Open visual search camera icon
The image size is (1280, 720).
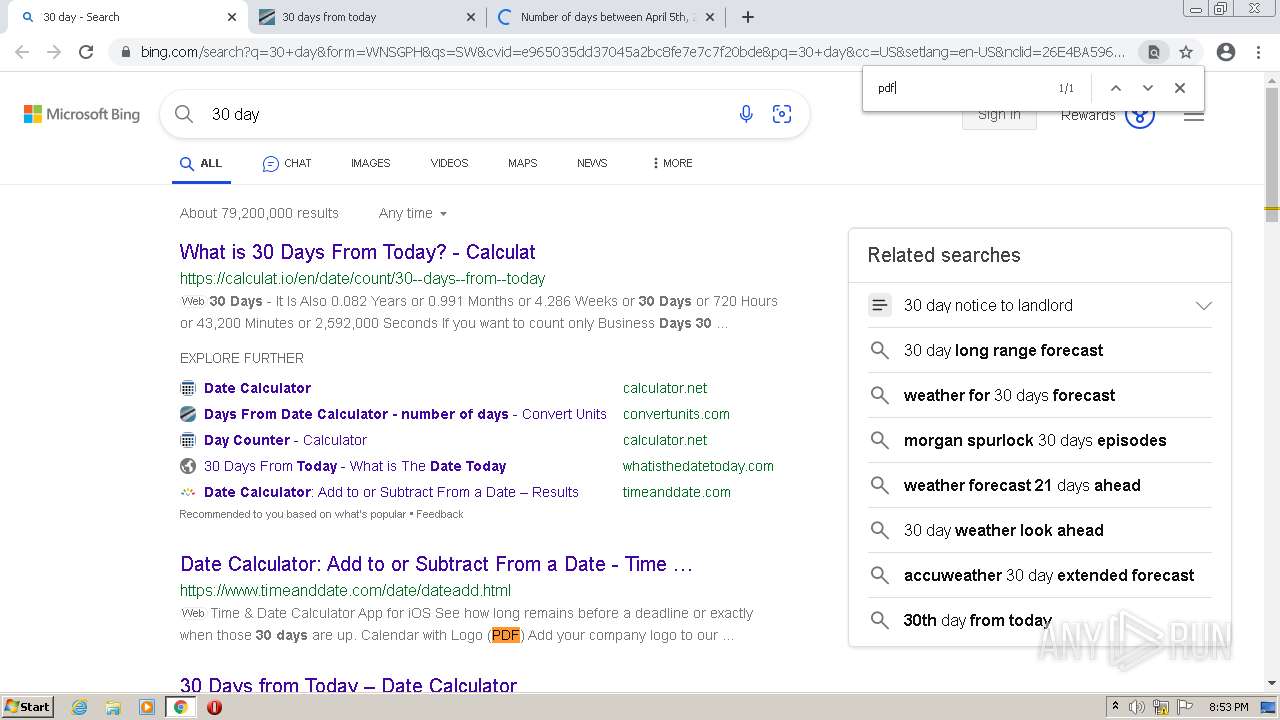click(x=782, y=114)
